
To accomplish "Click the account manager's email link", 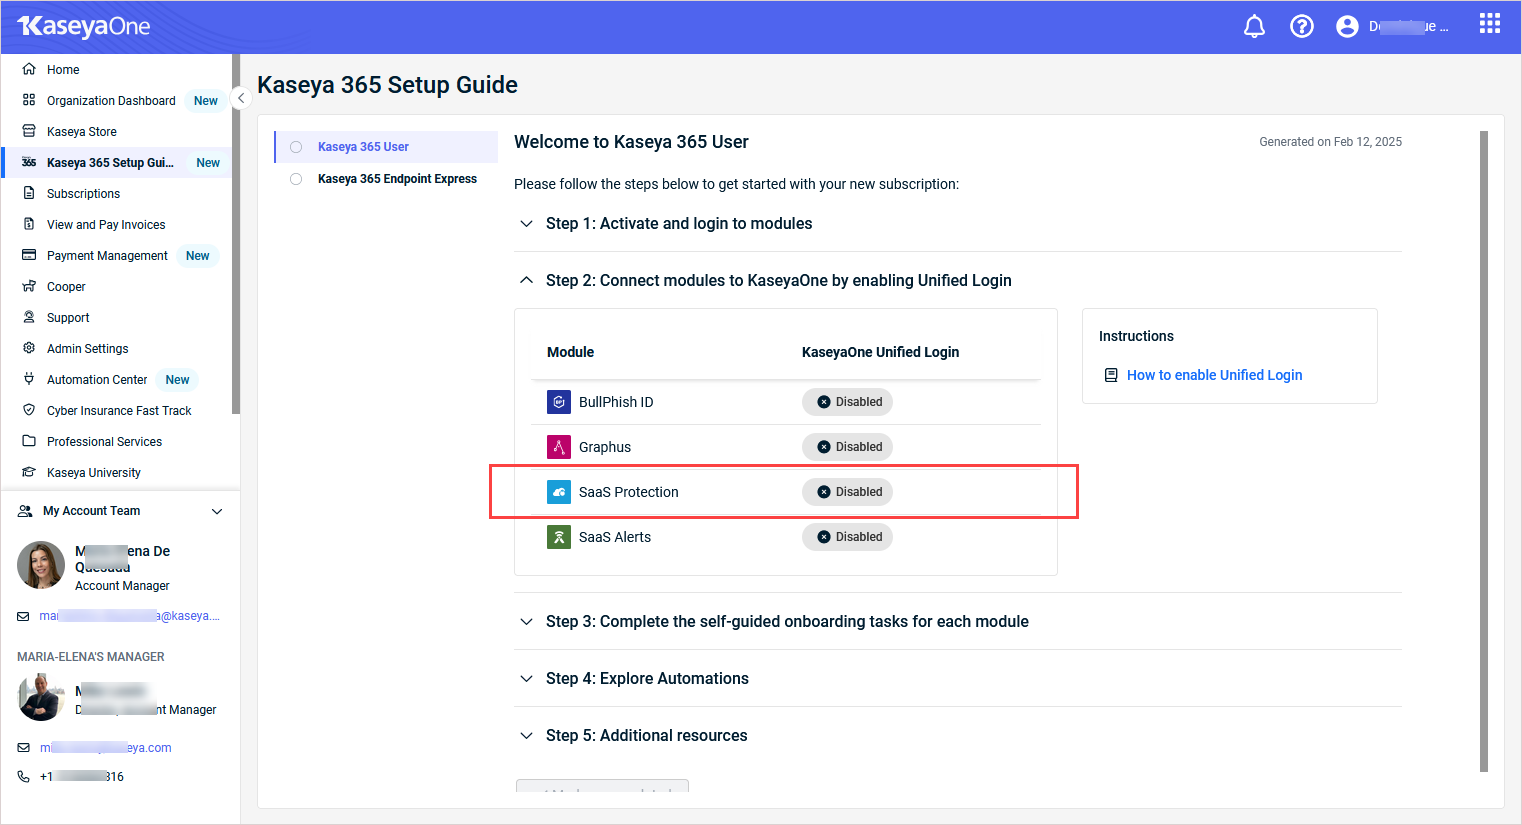I will [x=129, y=616].
